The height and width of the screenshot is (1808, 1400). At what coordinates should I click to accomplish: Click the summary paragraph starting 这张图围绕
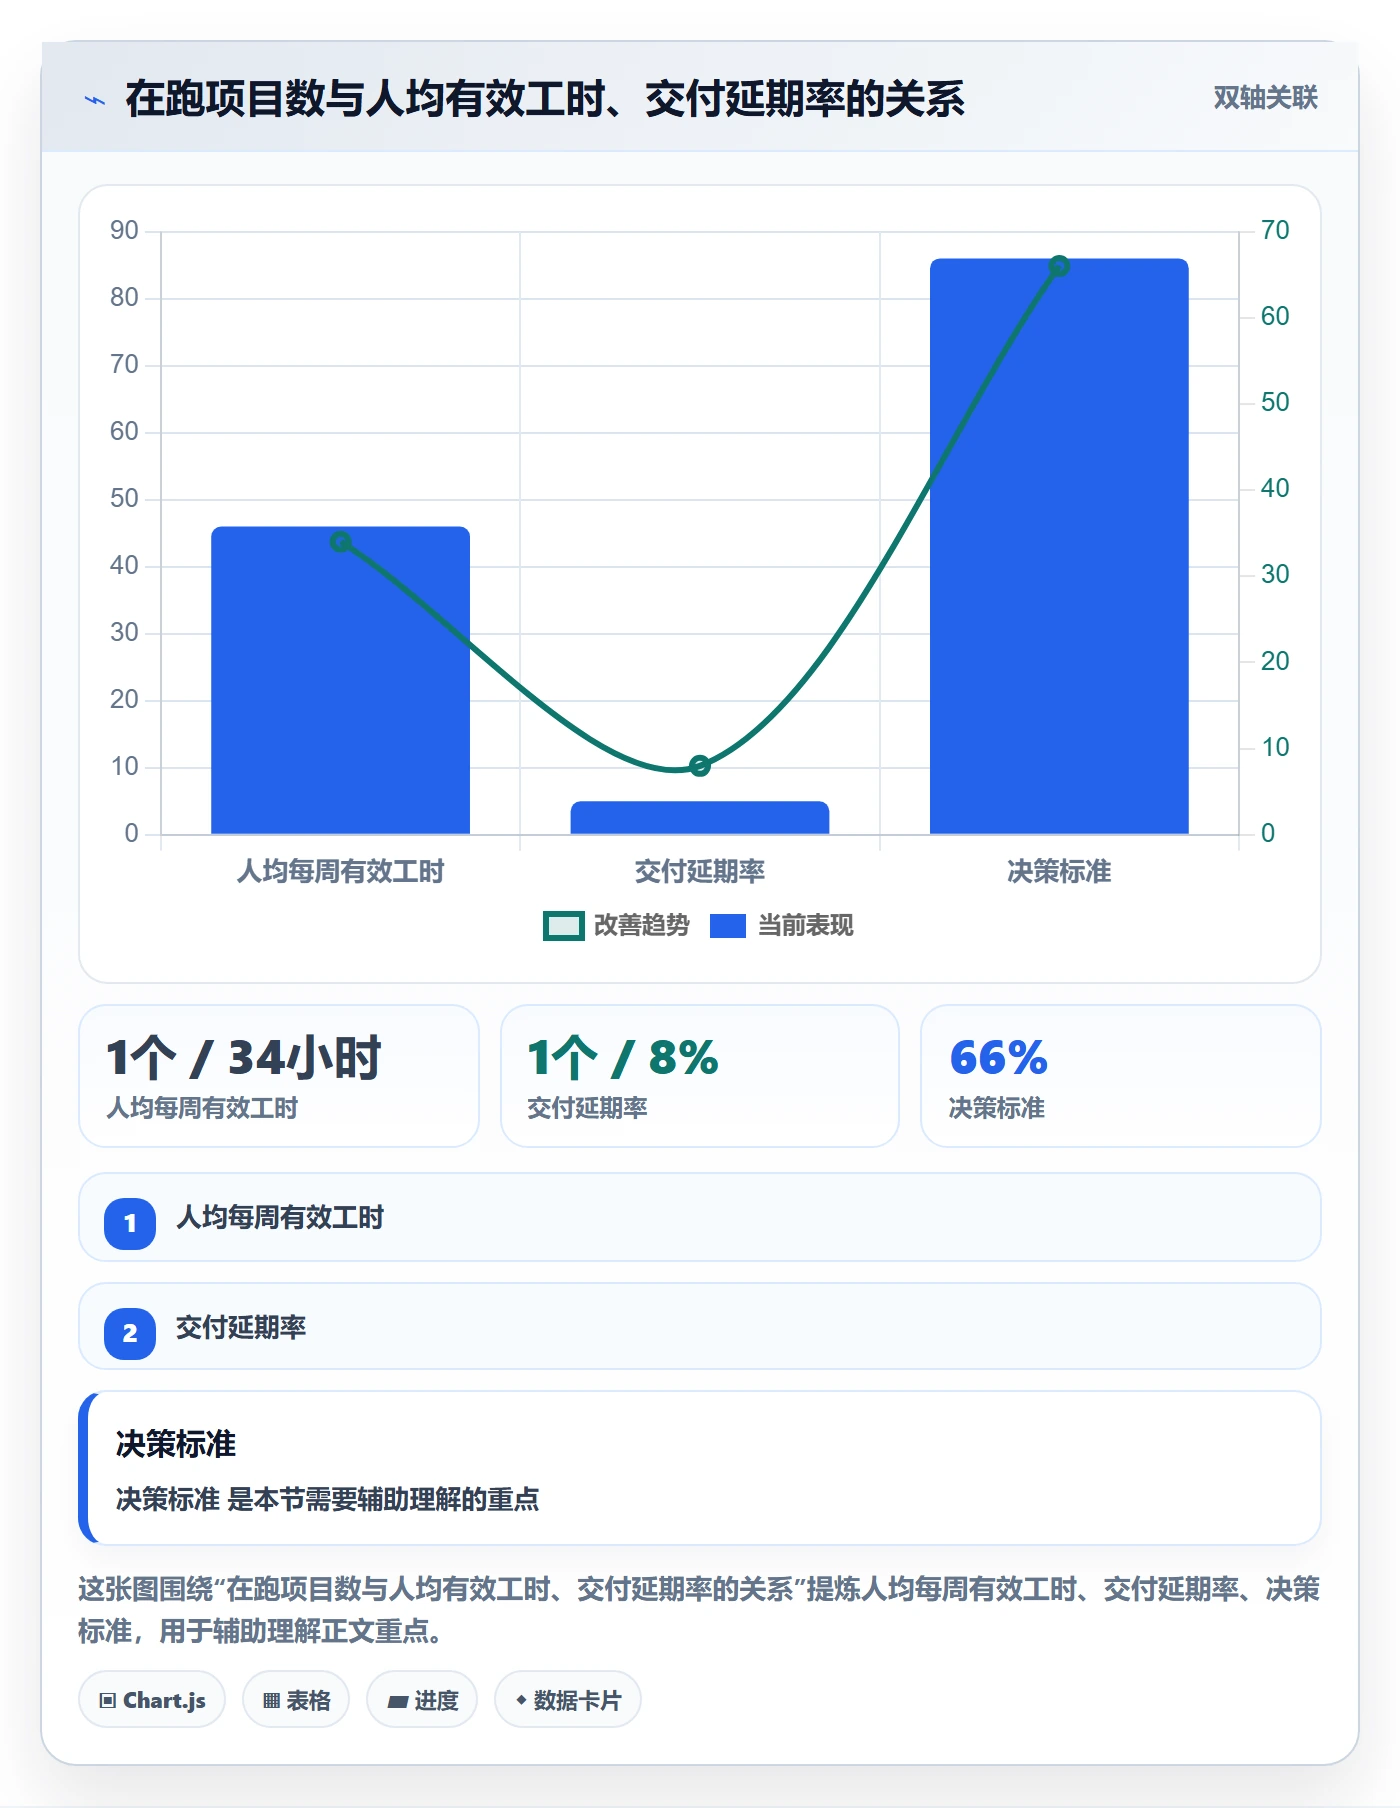tap(699, 1610)
